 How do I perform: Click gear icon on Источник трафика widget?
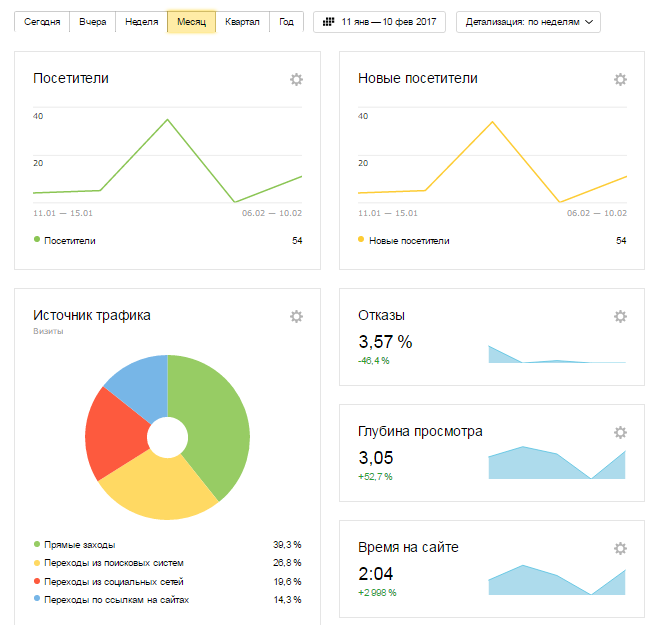(x=296, y=316)
